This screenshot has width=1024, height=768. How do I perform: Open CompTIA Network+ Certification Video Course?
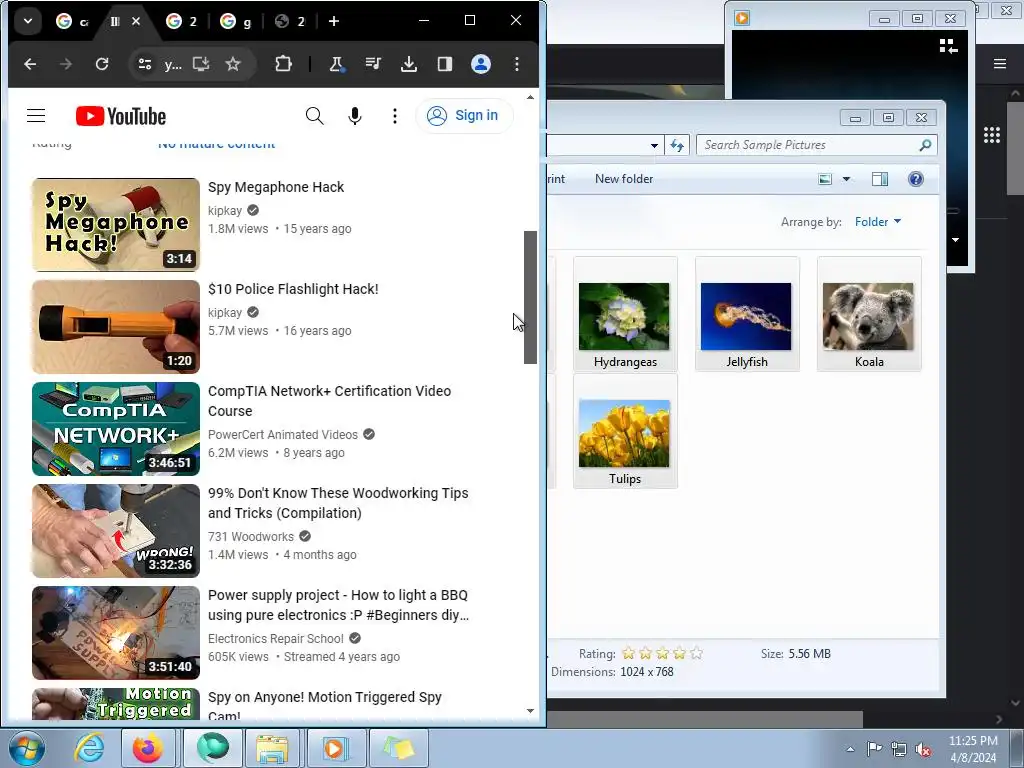329,401
